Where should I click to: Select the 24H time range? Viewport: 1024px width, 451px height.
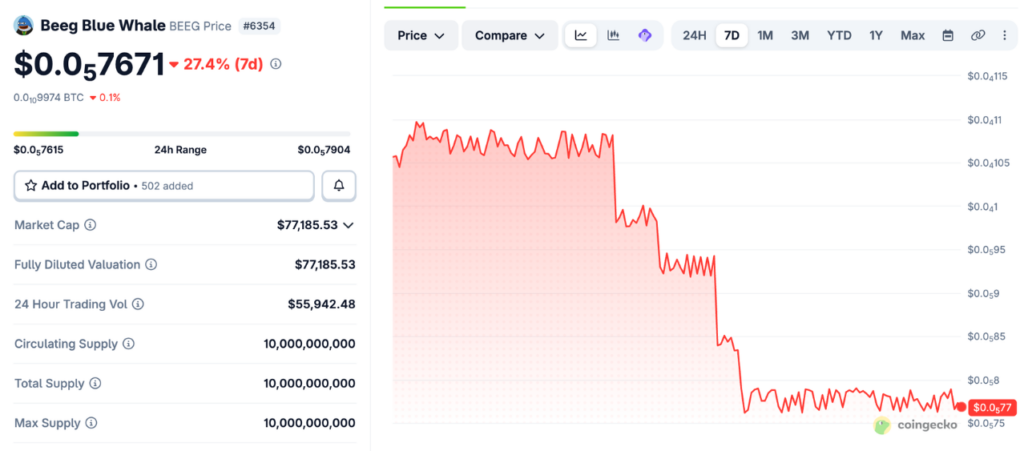694,35
